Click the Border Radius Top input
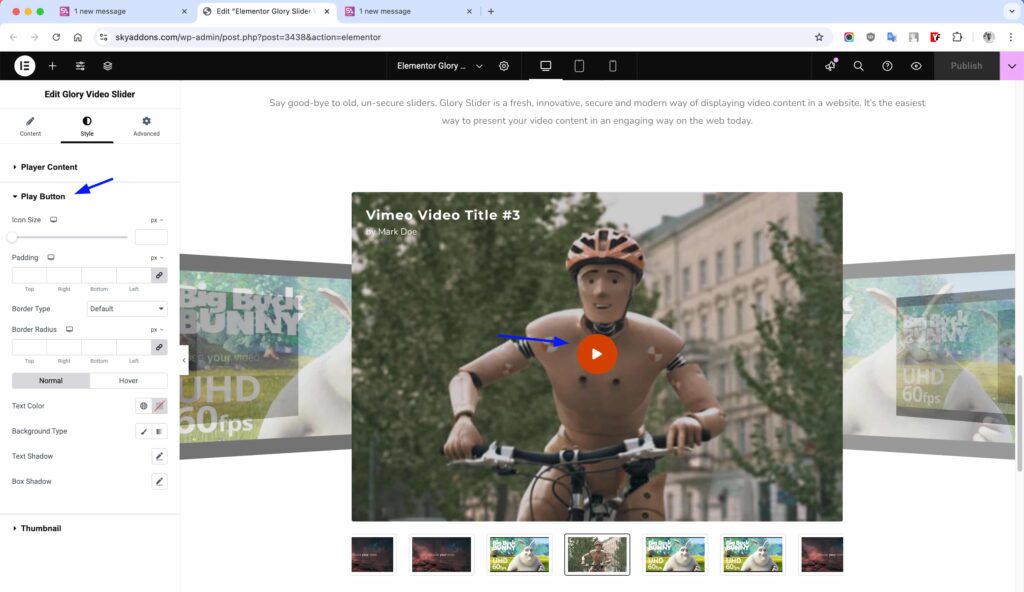 [29, 347]
